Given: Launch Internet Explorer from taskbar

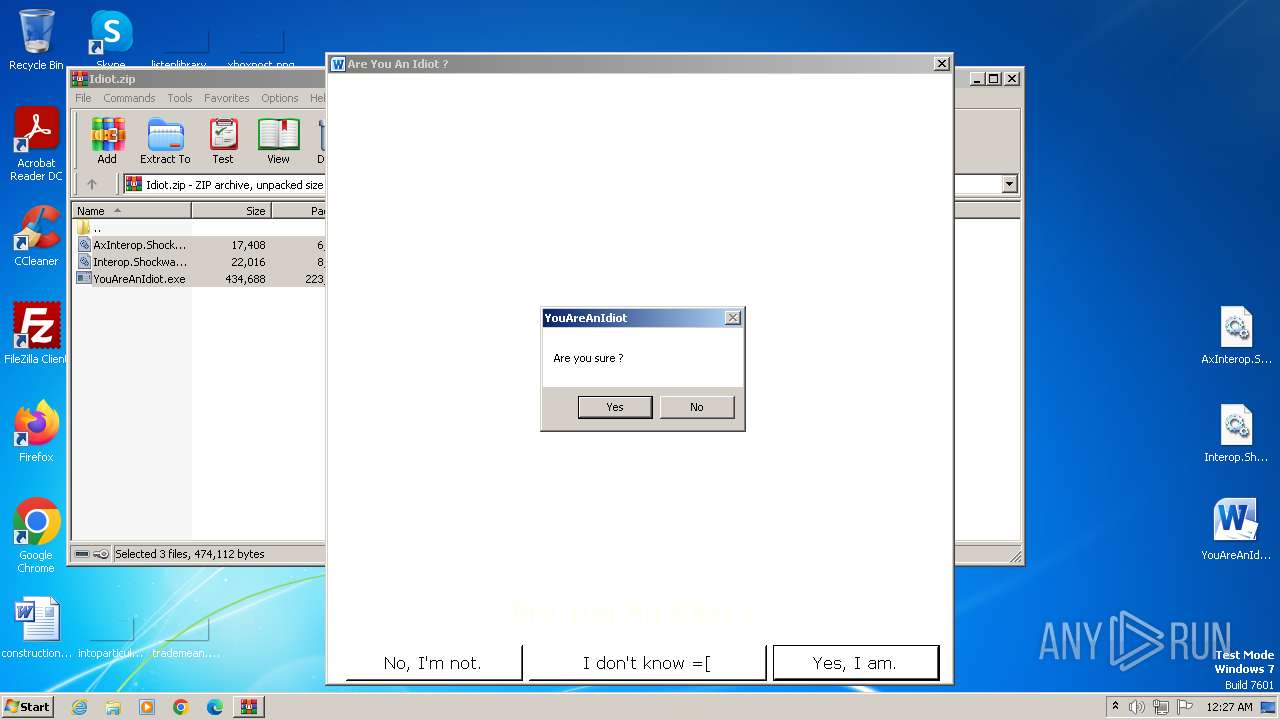Looking at the screenshot, I should [x=79, y=707].
